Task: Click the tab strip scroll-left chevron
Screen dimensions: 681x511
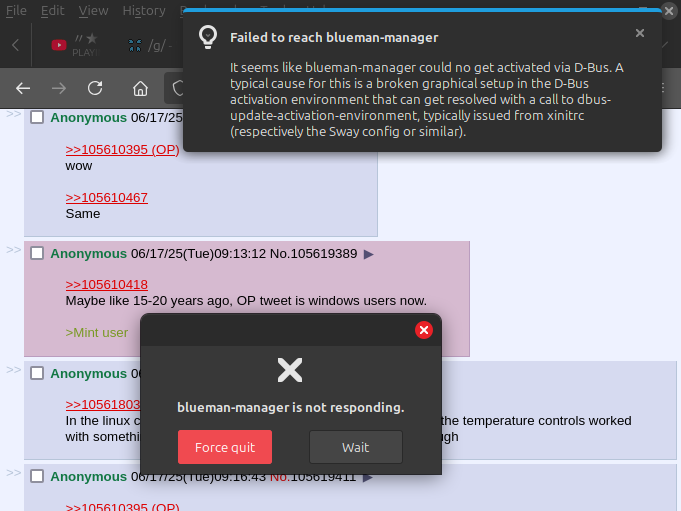Action: pyautogui.click(x=16, y=45)
